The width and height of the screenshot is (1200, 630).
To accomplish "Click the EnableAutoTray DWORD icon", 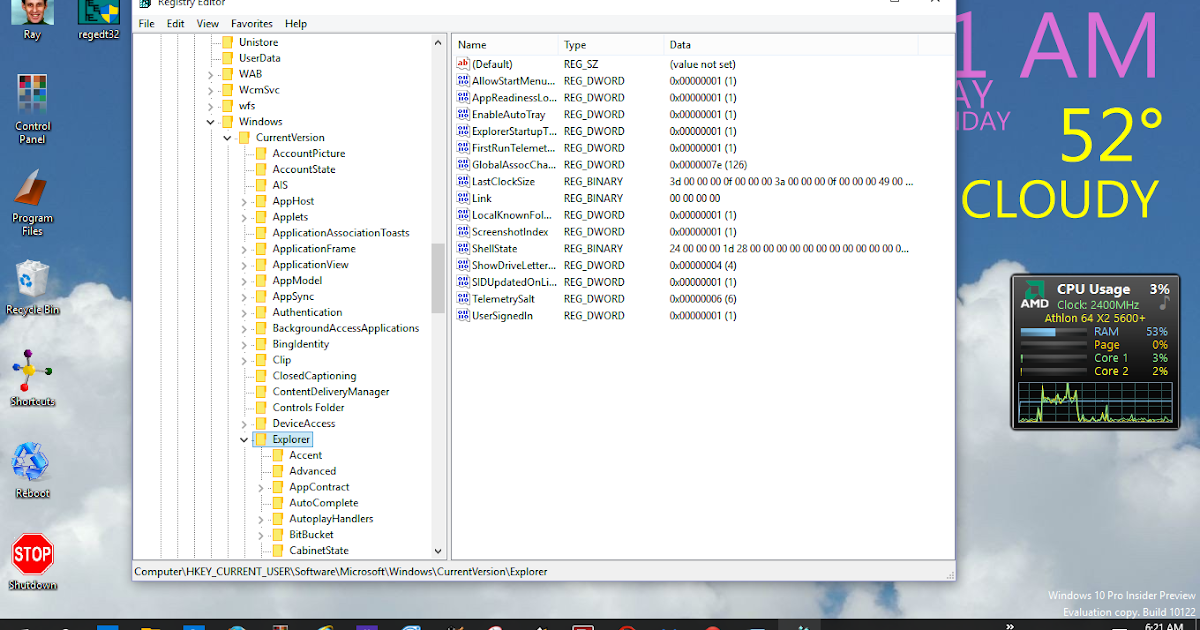I will pos(463,114).
